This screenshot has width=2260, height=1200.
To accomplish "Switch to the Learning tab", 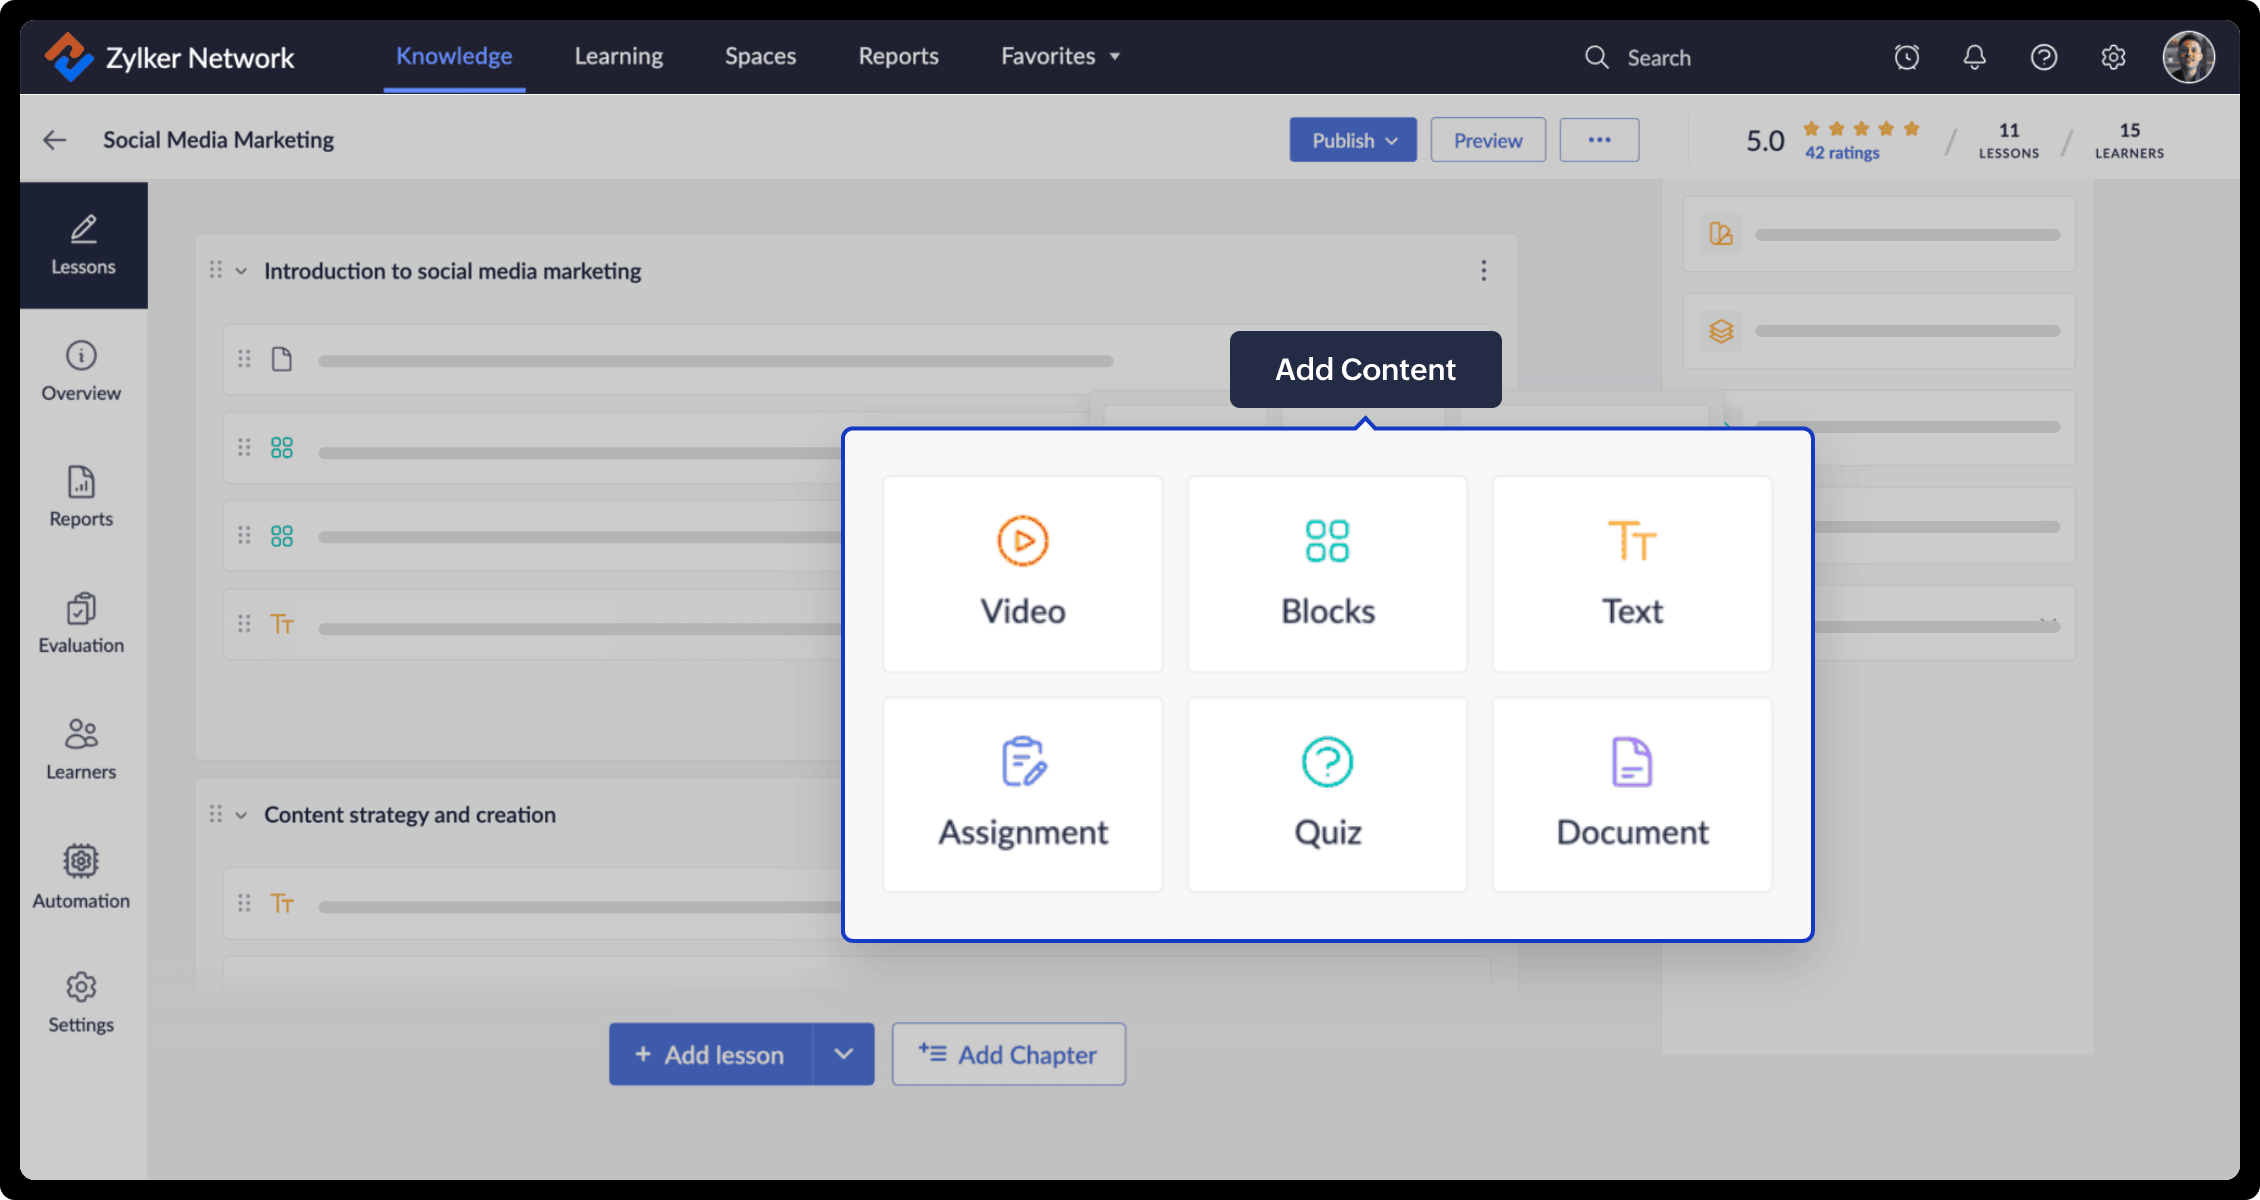I will pos(618,56).
